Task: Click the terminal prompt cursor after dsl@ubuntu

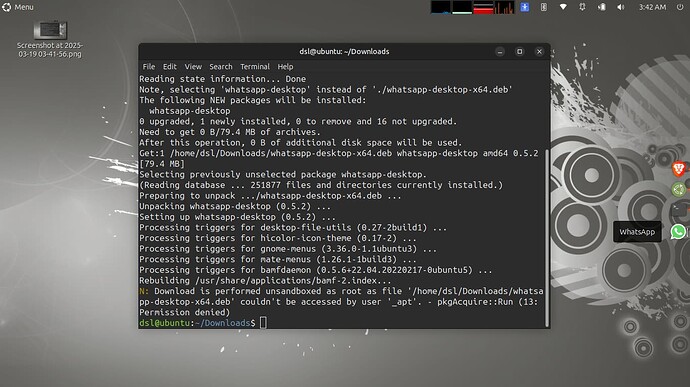Action: click(263, 323)
